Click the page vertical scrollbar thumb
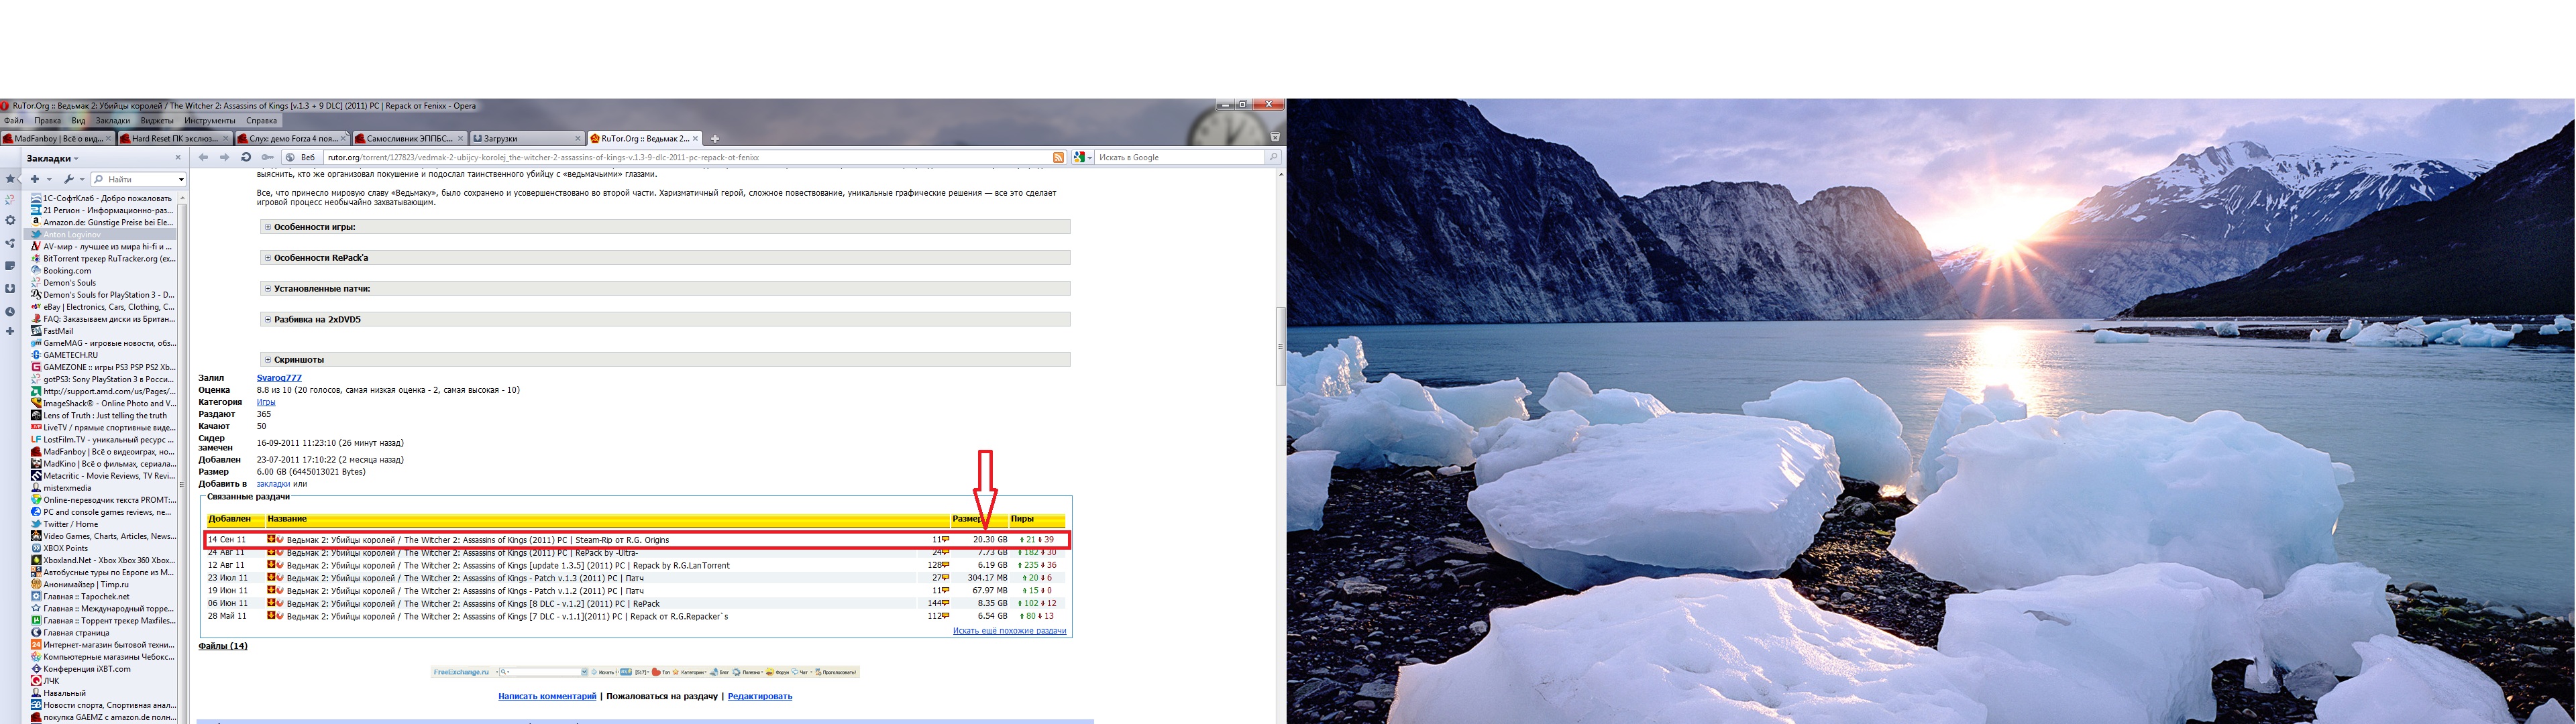The height and width of the screenshot is (724, 2576). tap(1280, 346)
